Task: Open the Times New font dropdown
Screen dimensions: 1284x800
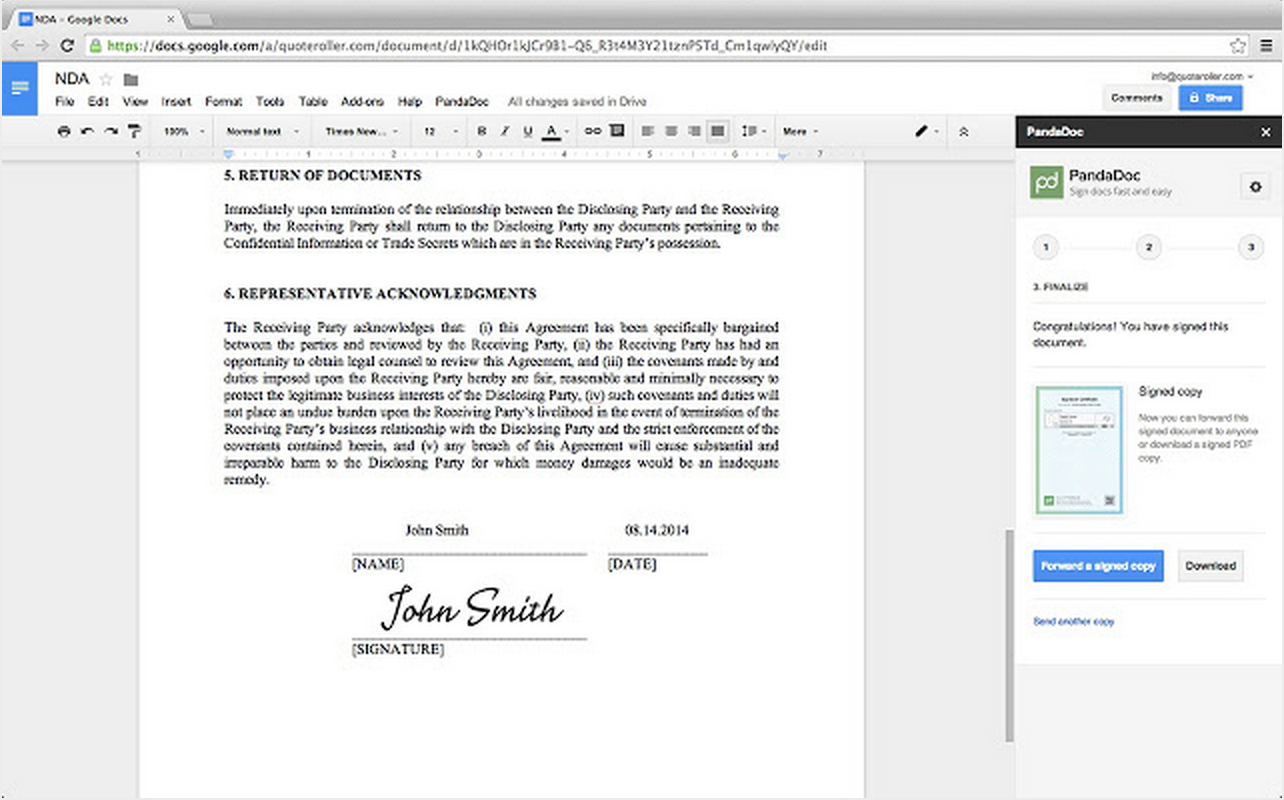Action: (361, 131)
